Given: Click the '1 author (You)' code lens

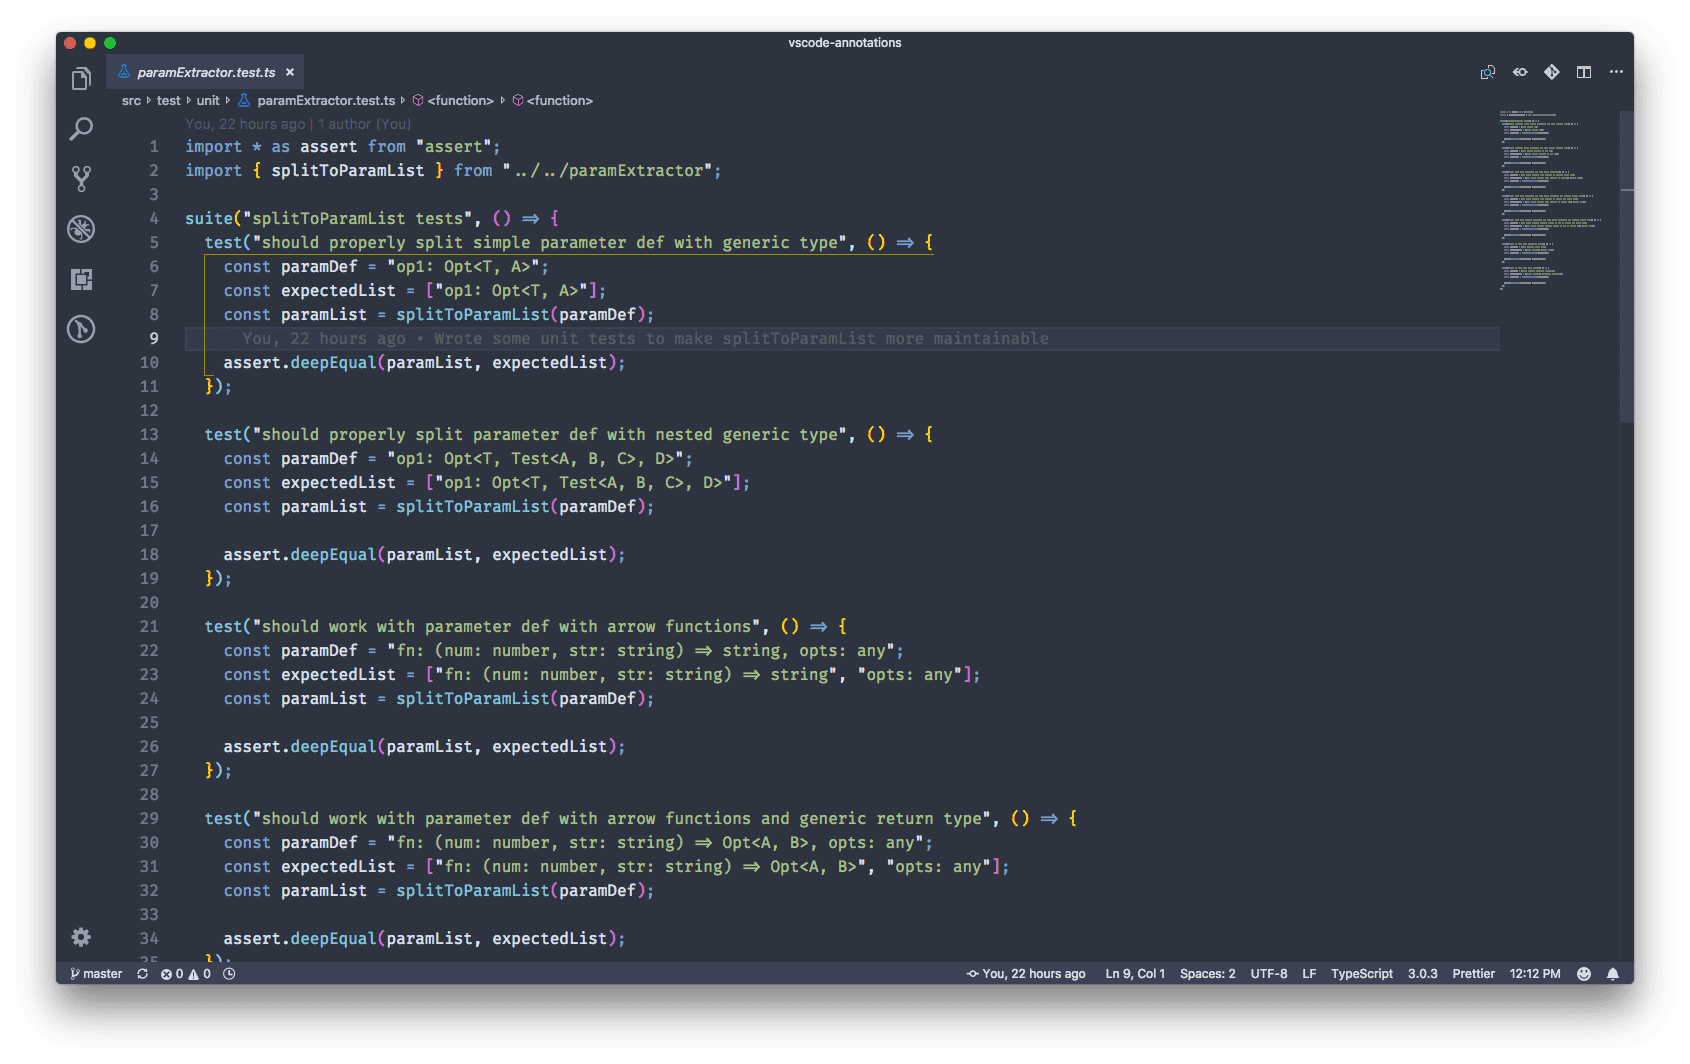Looking at the screenshot, I should coord(364,124).
